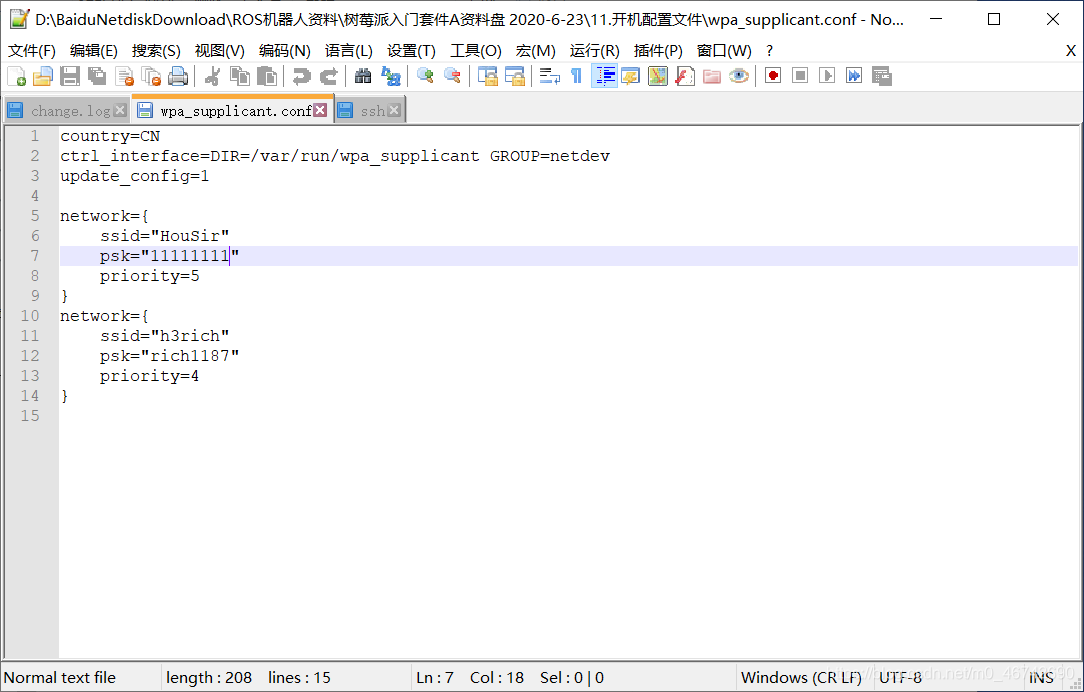Open the ? help menu
This screenshot has height=692, width=1084.
pos(769,50)
